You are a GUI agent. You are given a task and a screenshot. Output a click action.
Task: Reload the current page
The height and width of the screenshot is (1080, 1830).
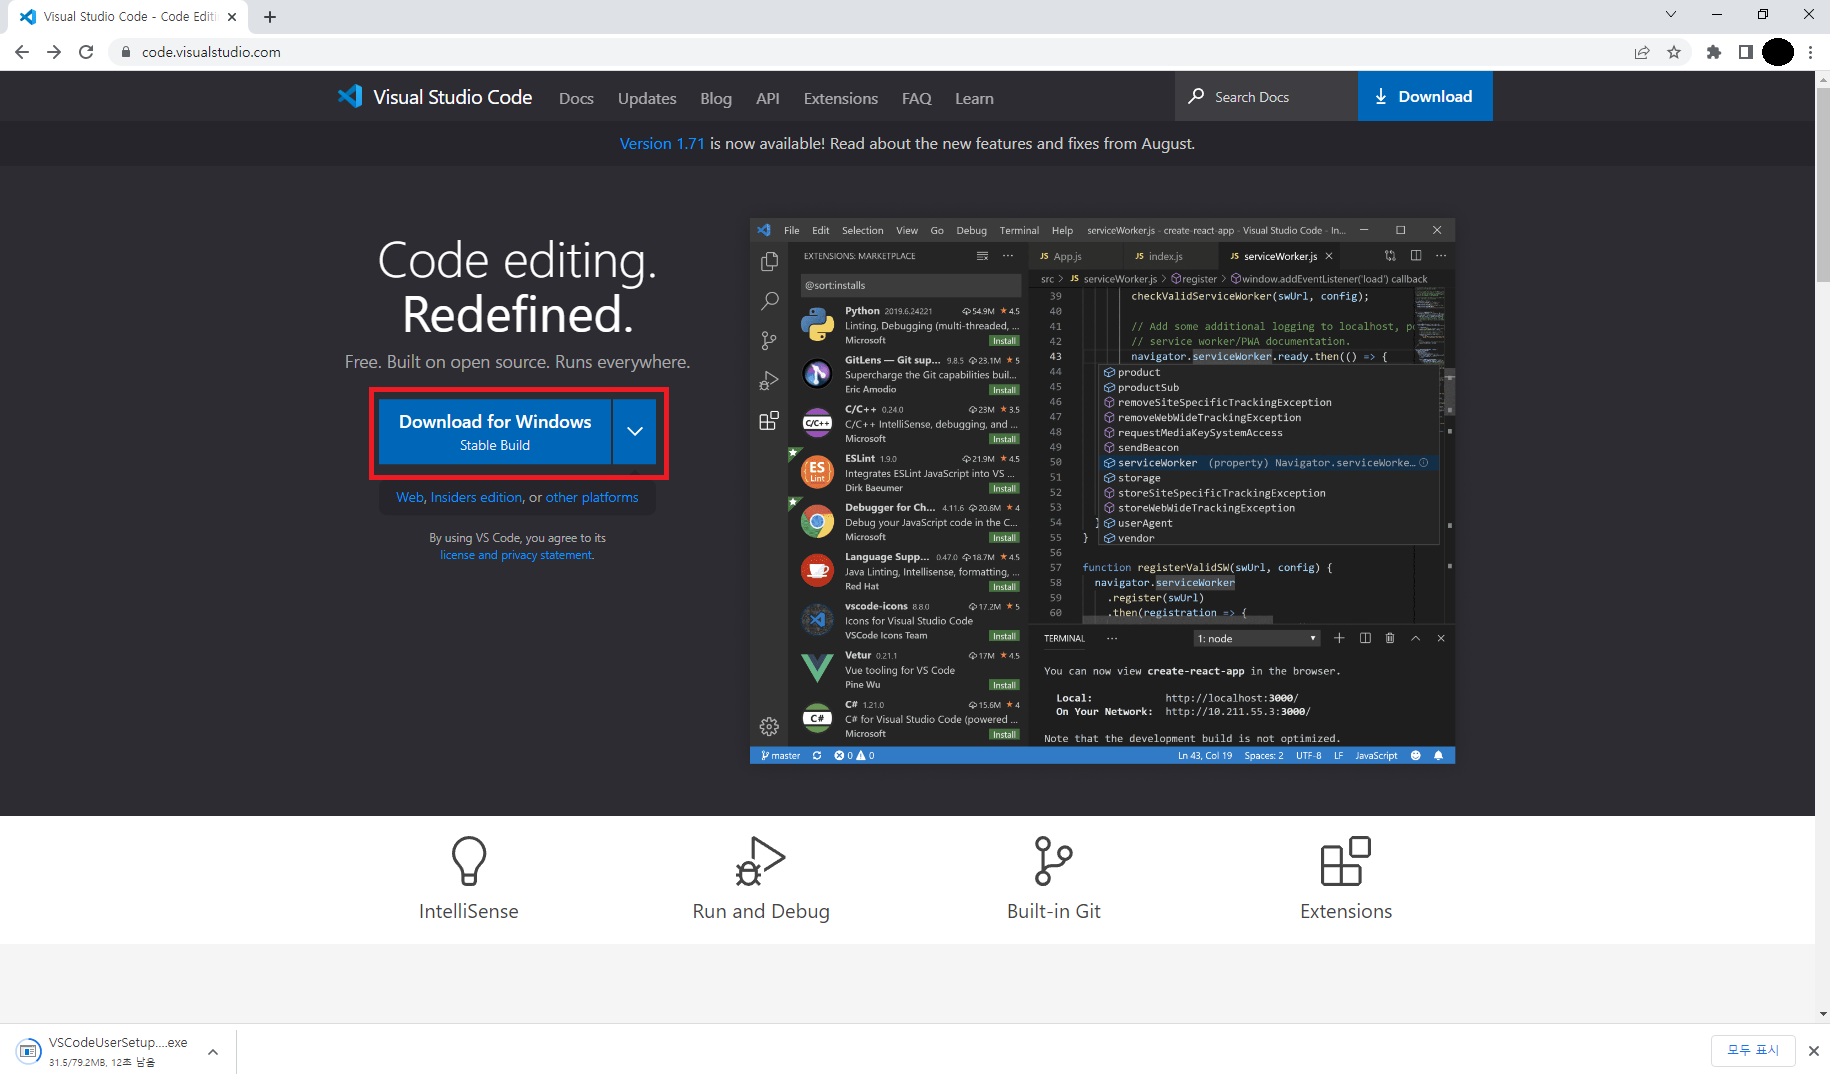[86, 52]
